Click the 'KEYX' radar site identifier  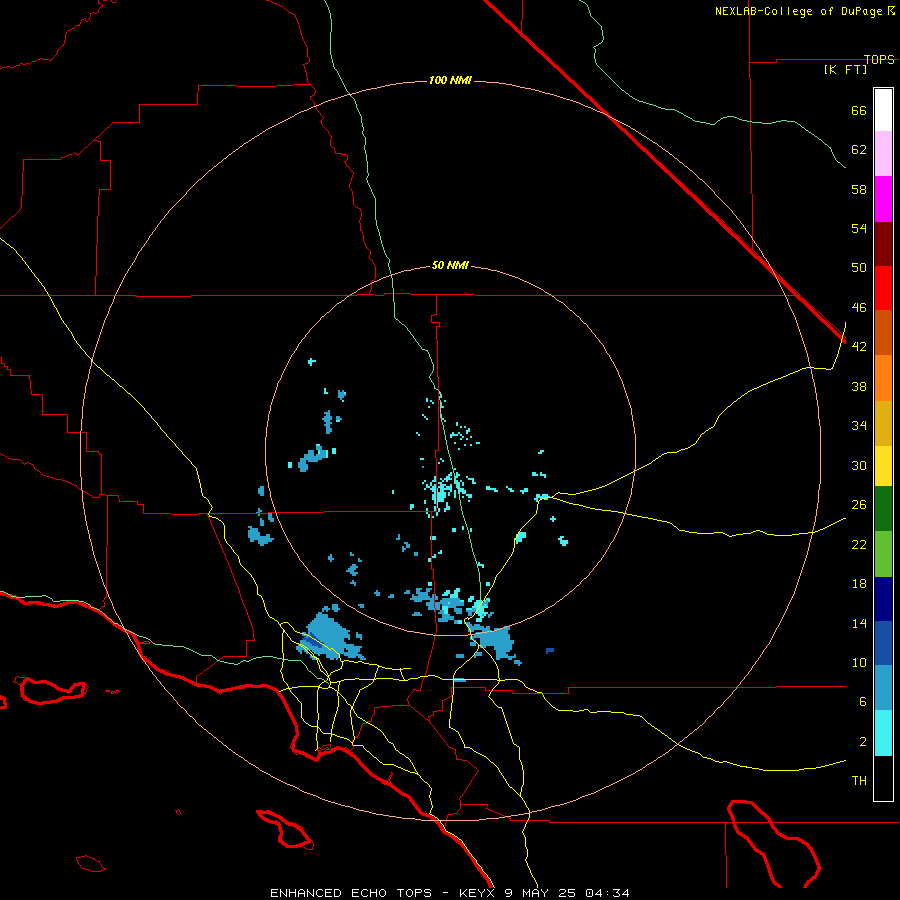coord(477,893)
